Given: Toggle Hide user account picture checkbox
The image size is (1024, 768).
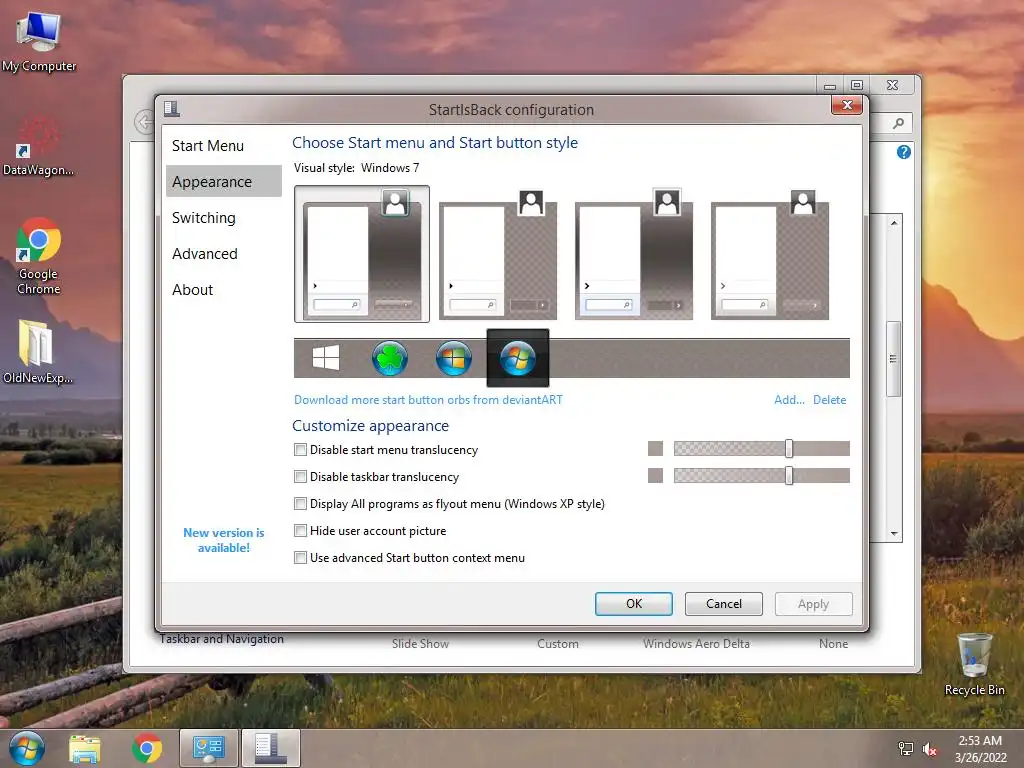Looking at the screenshot, I should (300, 530).
